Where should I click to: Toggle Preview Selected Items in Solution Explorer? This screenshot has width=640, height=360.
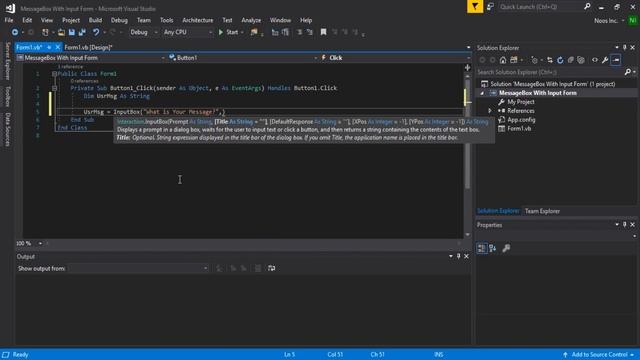coord(616,60)
